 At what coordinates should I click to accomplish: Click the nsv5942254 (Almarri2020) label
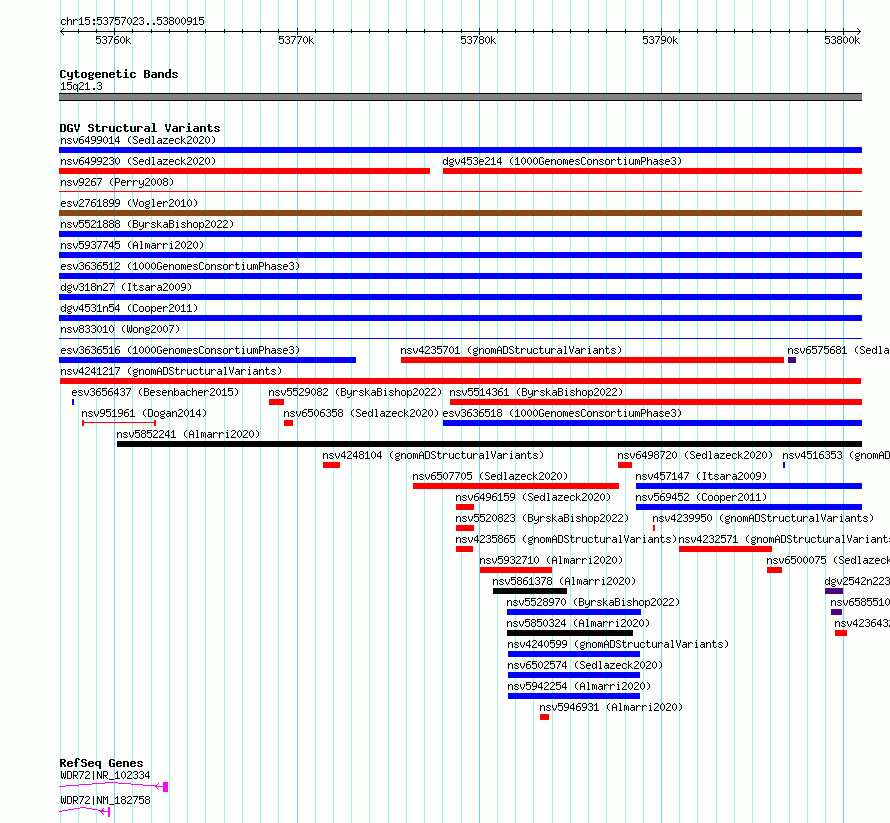pyautogui.click(x=579, y=686)
